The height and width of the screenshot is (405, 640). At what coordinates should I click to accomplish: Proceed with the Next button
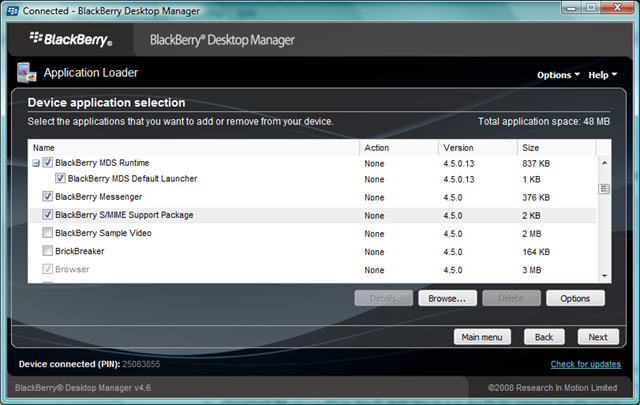pyautogui.click(x=598, y=337)
